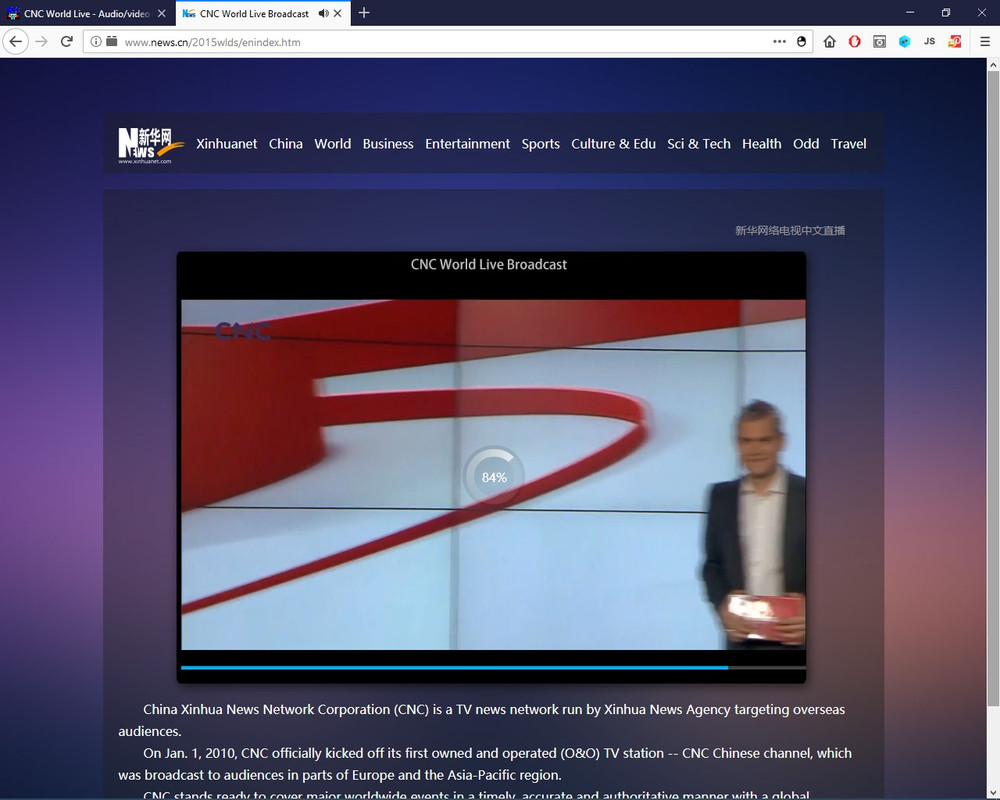This screenshot has height=800, width=1000.
Task: Open page actions three-dots menu
Action: [x=779, y=42]
